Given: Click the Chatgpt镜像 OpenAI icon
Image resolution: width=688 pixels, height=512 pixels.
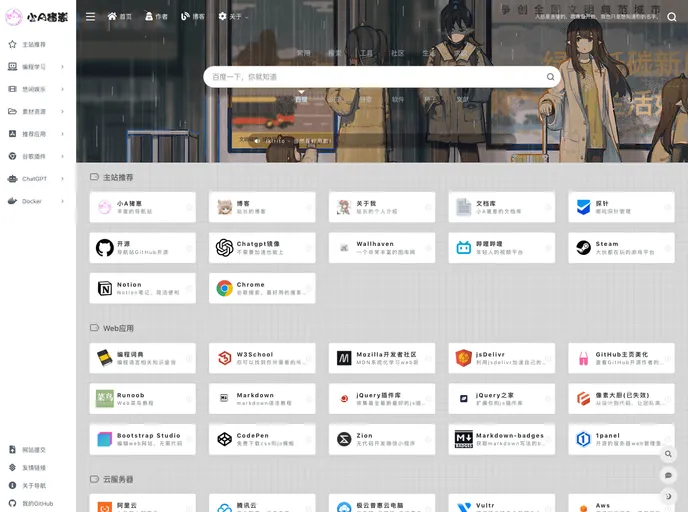Looking at the screenshot, I should pyautogui.click(x=224, y=248).
